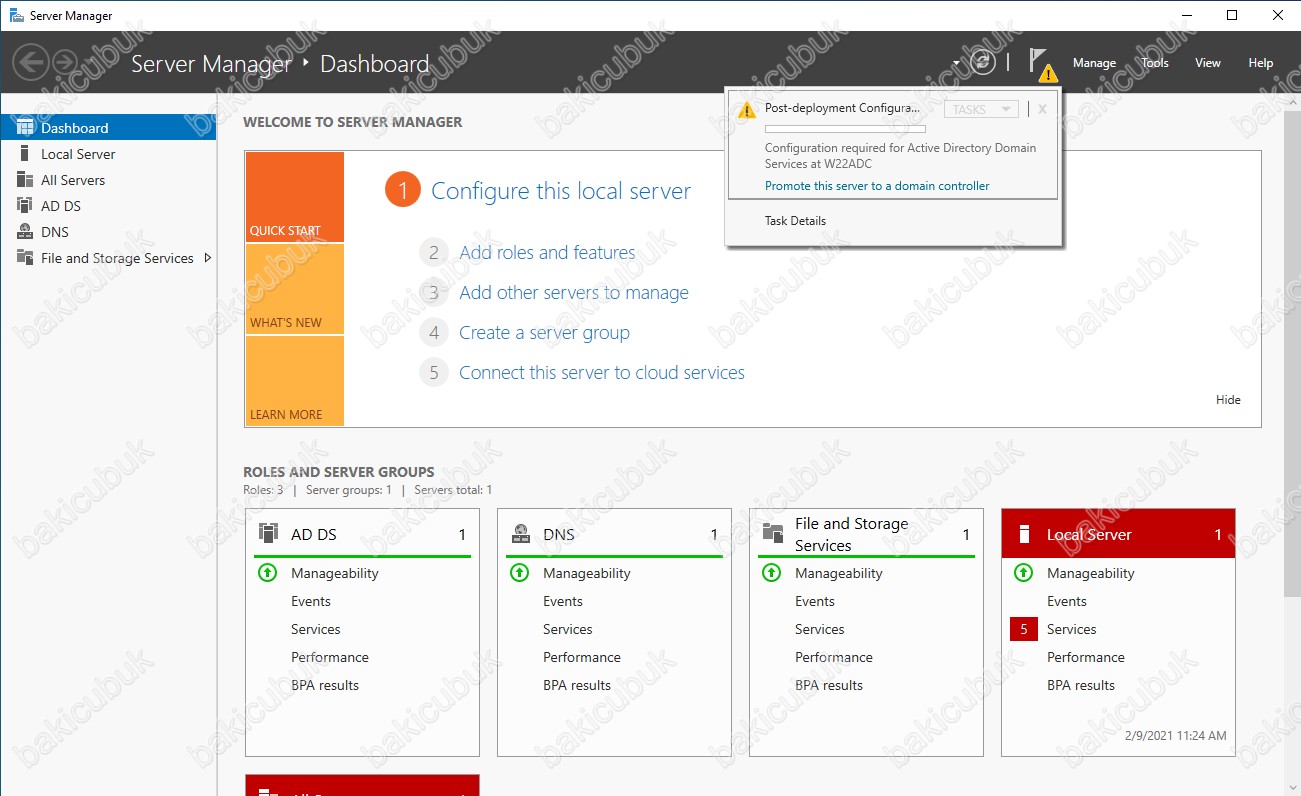Click the Post-deployment configuration progress bar
The image size is (1301, 796).
[x=845, y=129]
